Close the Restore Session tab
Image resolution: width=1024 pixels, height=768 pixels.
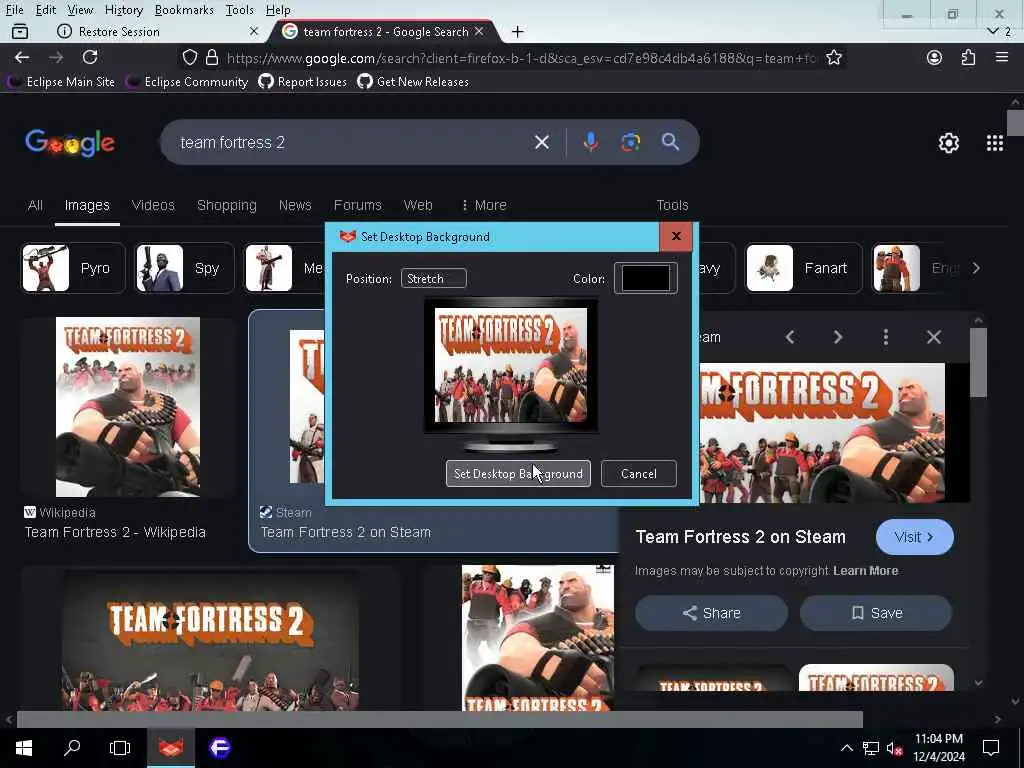pyautogui.click(x=254, y=31)
